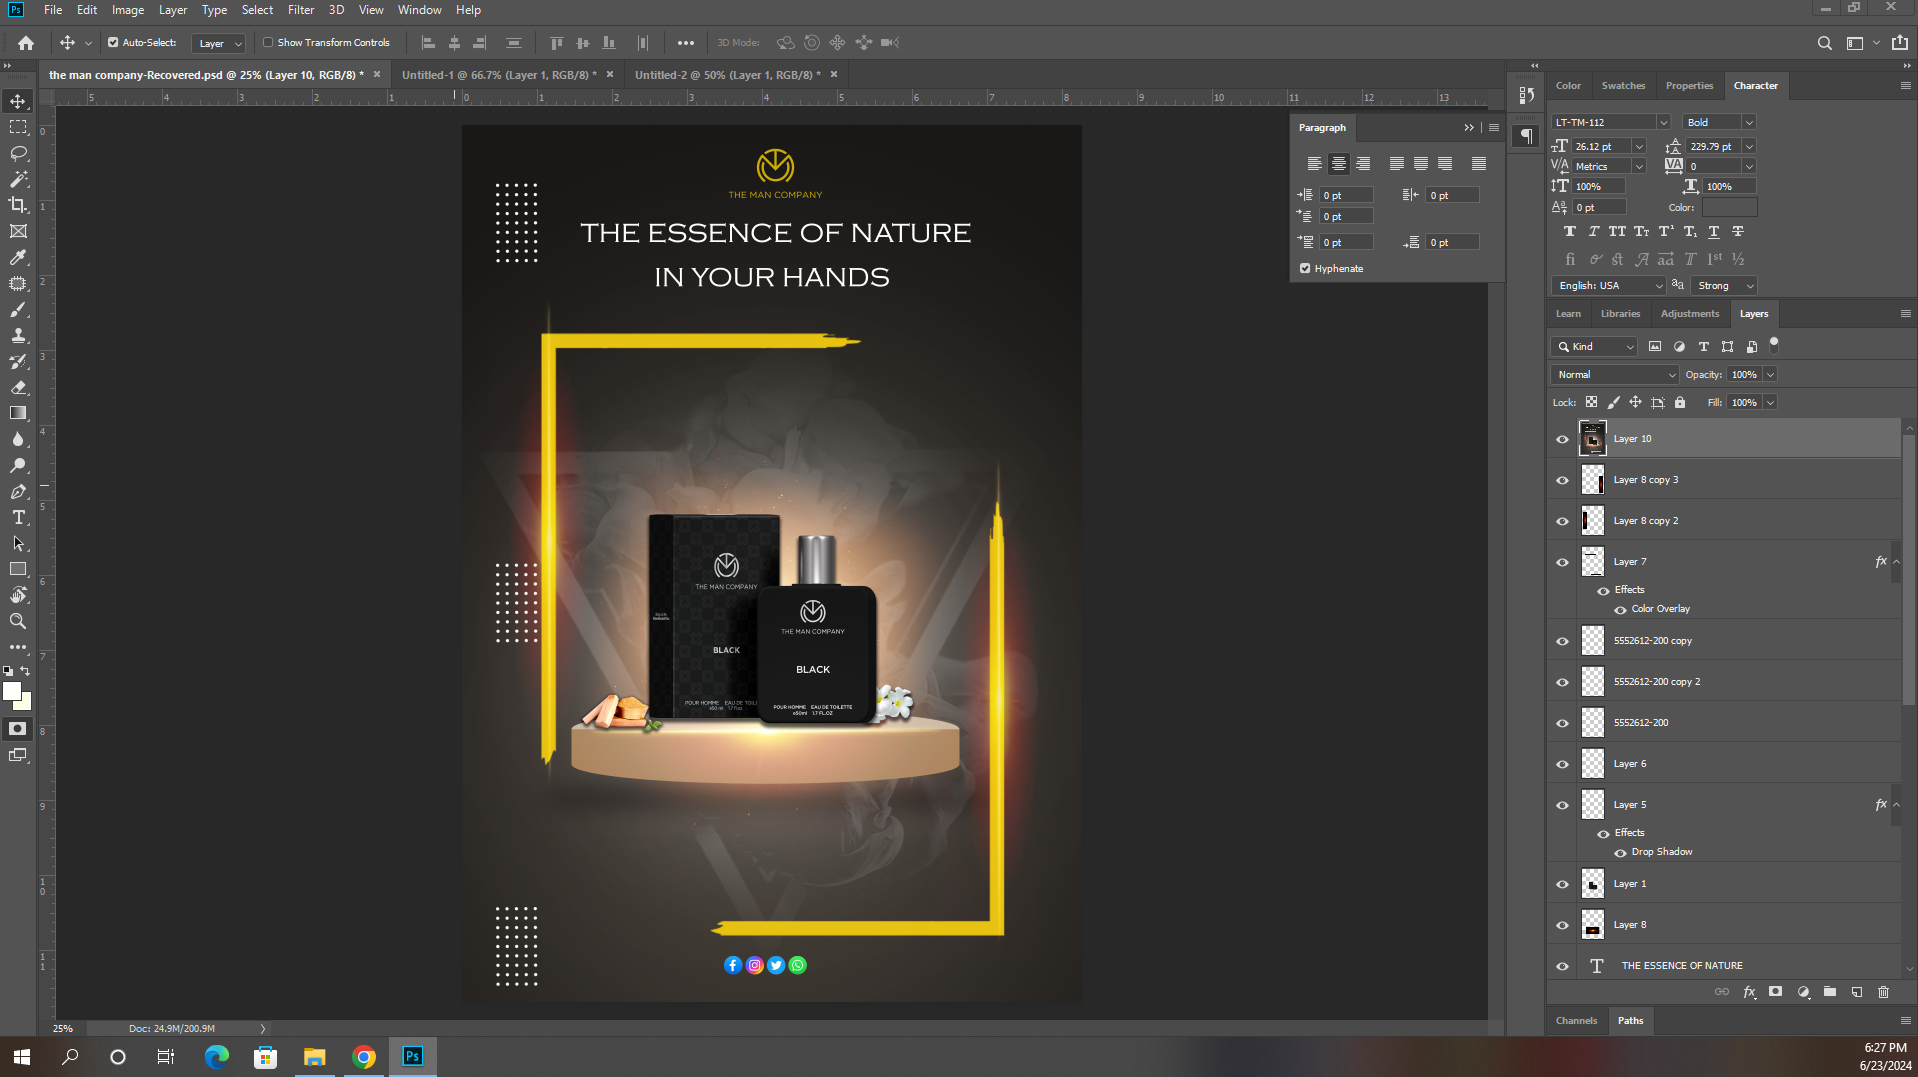Image resolution: width=1918 pixels, height=1077 pixels.
Task: Open File Explorer from the taskbar
Action: pos(314,1057)
